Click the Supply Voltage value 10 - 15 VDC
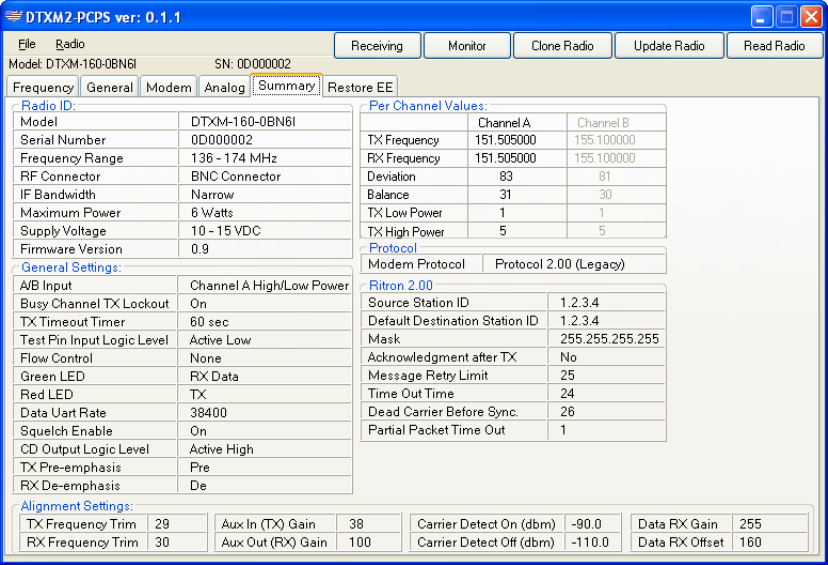 click(226, 231)
